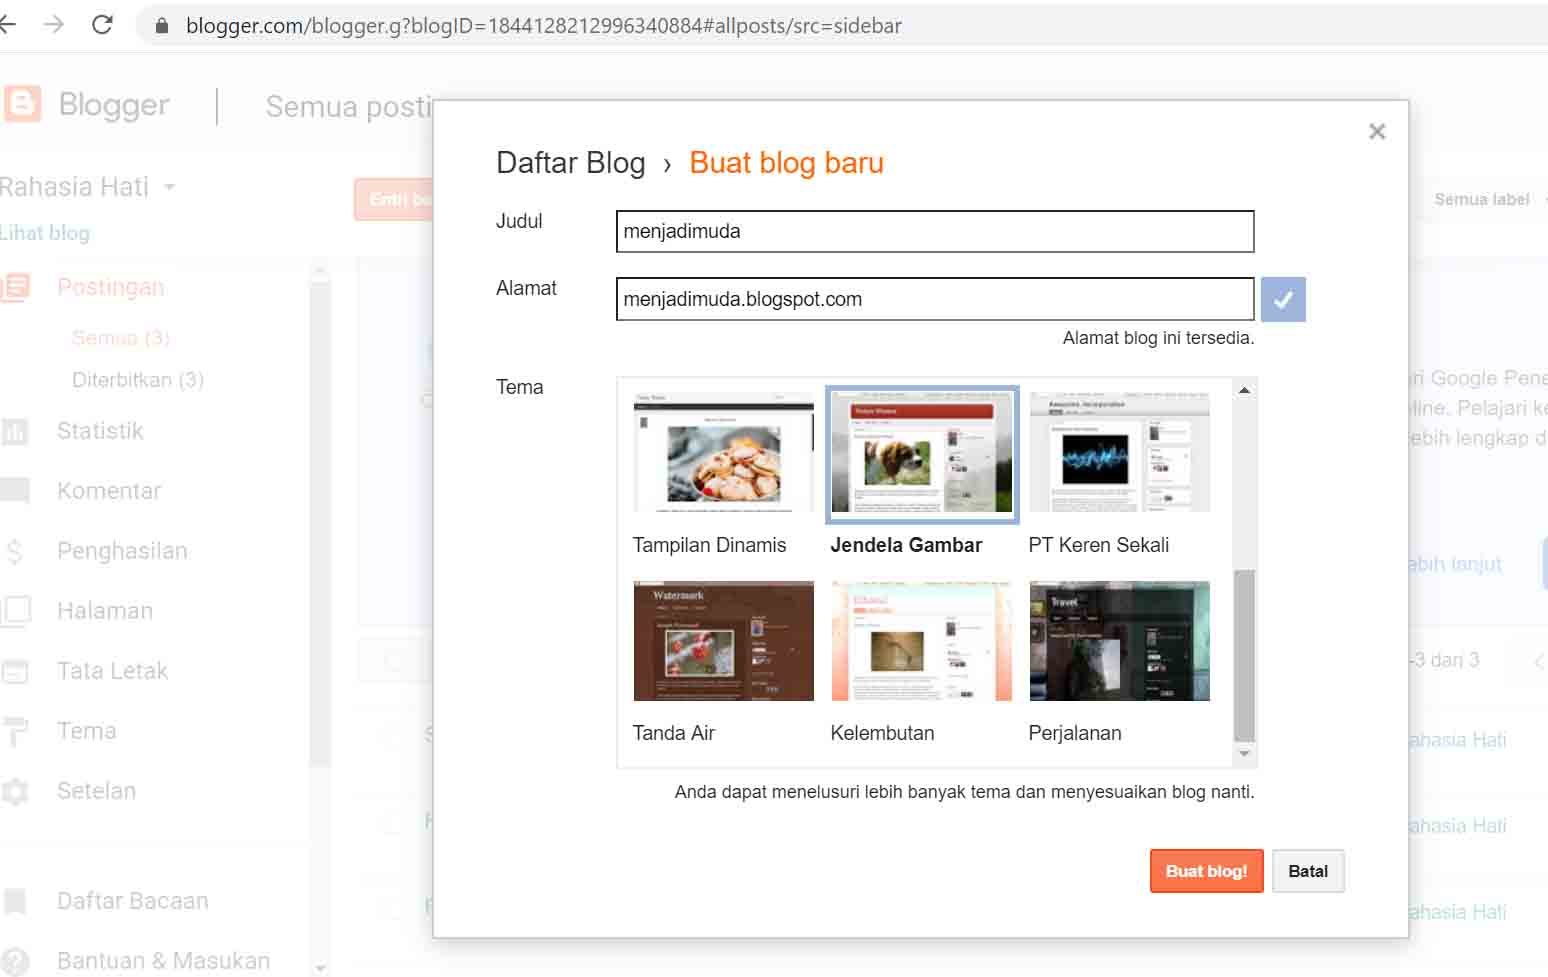Screen dimensions: 1548x977
Task: Open Komentar in the sidebar
Action: coord(109,491)
